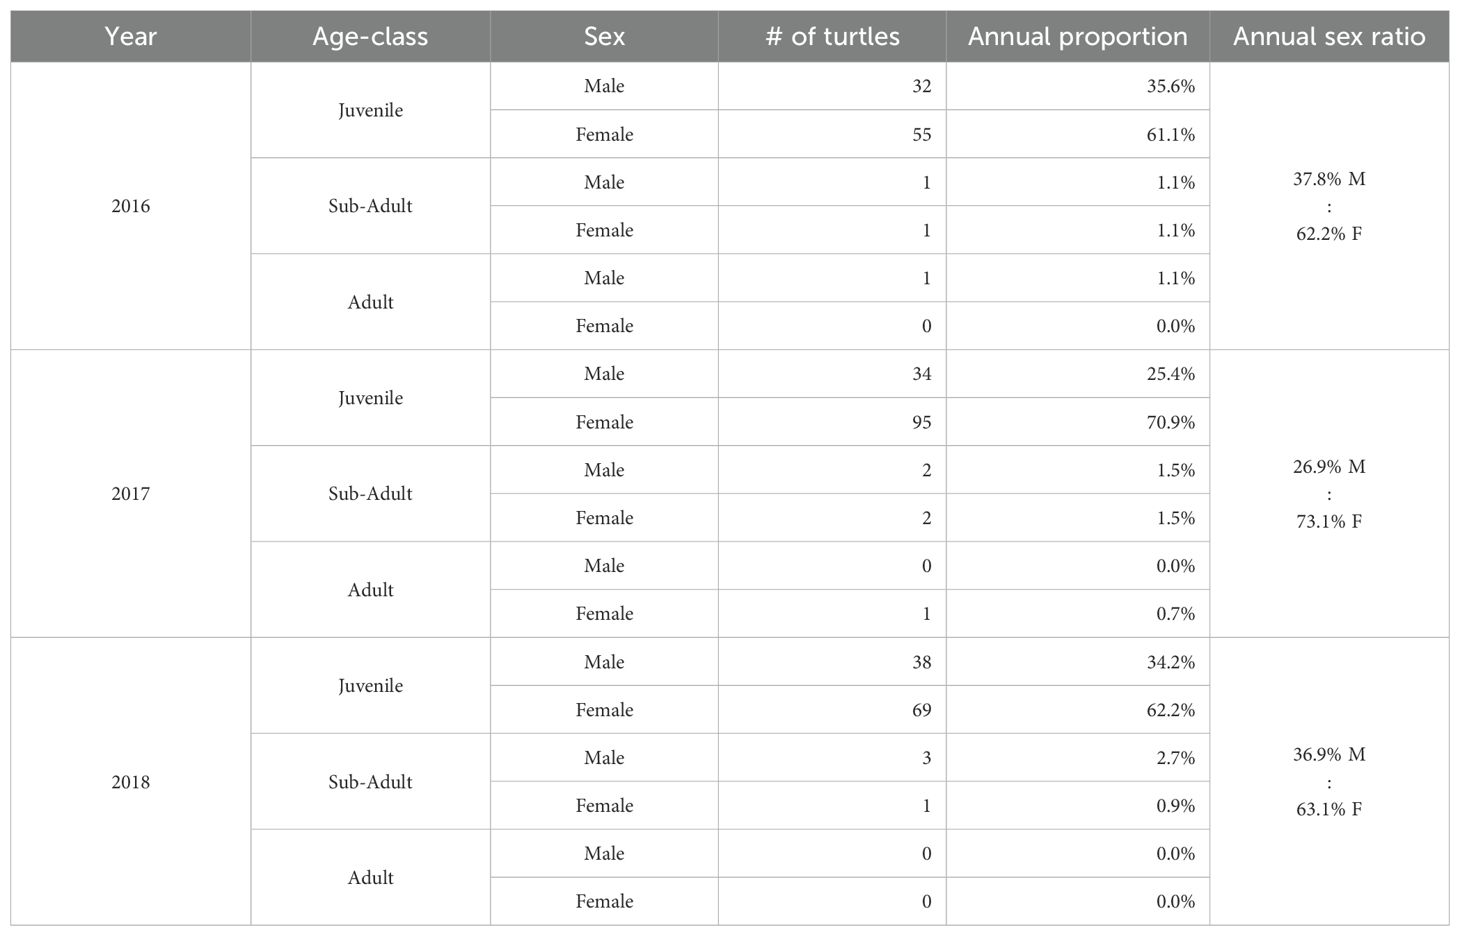Select the 2017 Juvenile age-class cell
Image resolution: width=1460 pixels, height=936 pixels.
coord(370,398)
